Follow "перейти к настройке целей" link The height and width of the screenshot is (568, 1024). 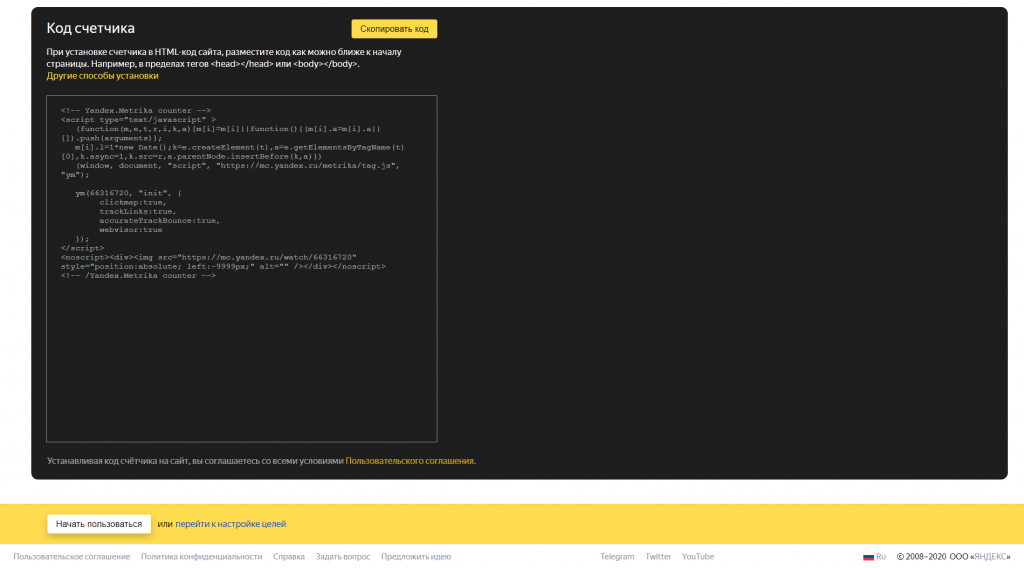tap(231, 524)
